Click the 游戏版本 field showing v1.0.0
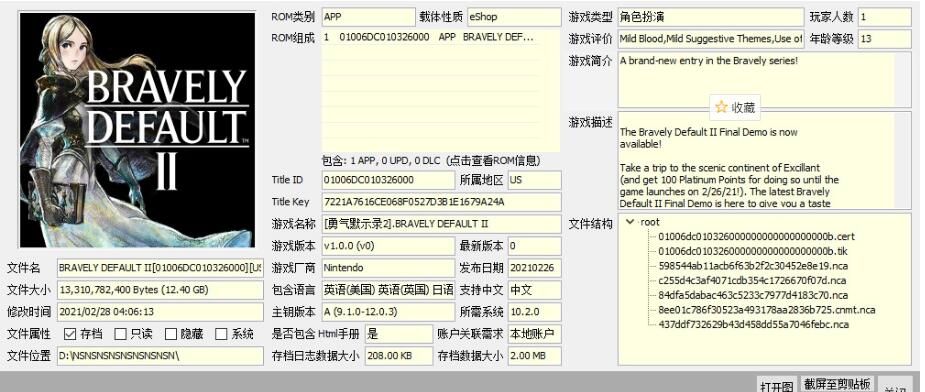Image resolution: width=925 pixels, height=392 pixels. click(x=388, y=246)
